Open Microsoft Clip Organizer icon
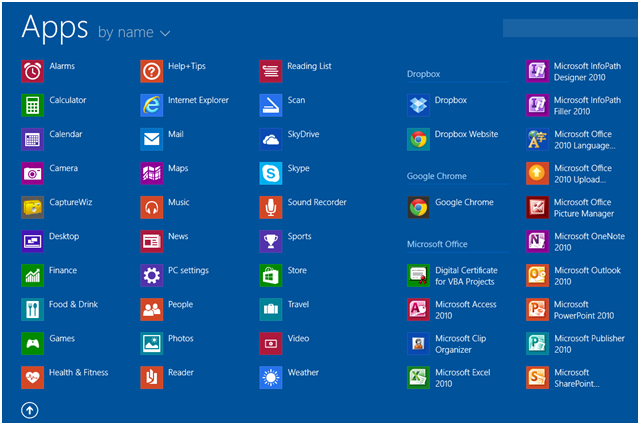Screen dimensions: 639x424 coord(418,344)
